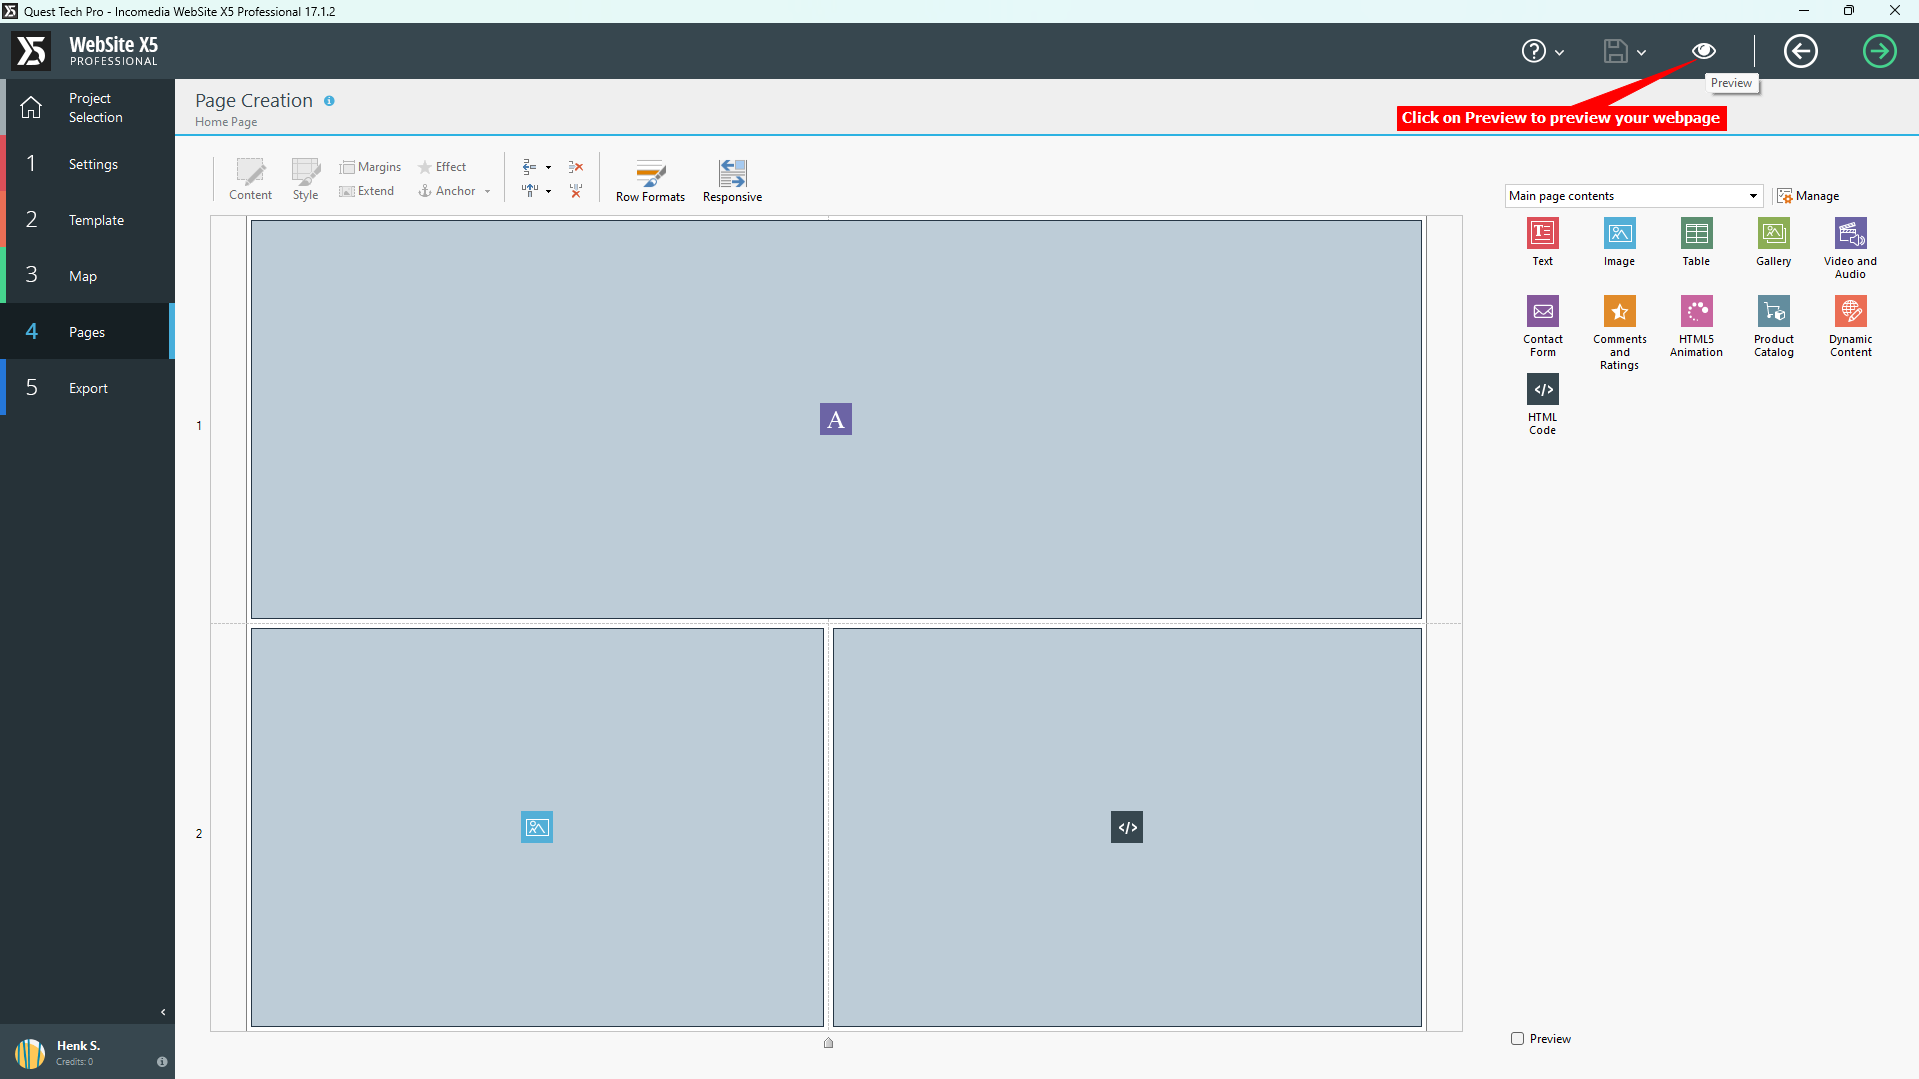Go to step 3 Map
The width and height of the screenshot is (1919, 1079).
[87, 276]
